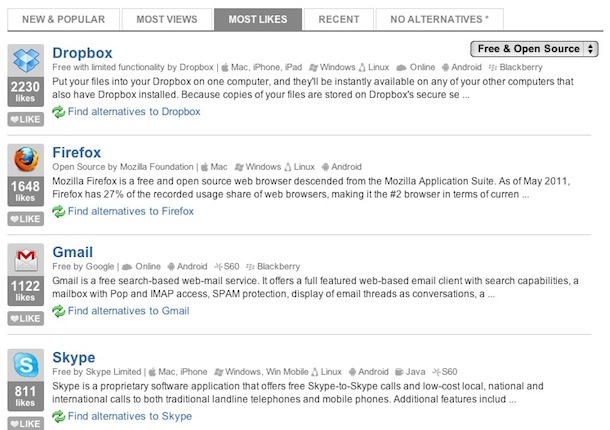Screen dimensions: 610x430
Task: Open the Find alternatives to Dropbox link
Action: click(134, 112)
